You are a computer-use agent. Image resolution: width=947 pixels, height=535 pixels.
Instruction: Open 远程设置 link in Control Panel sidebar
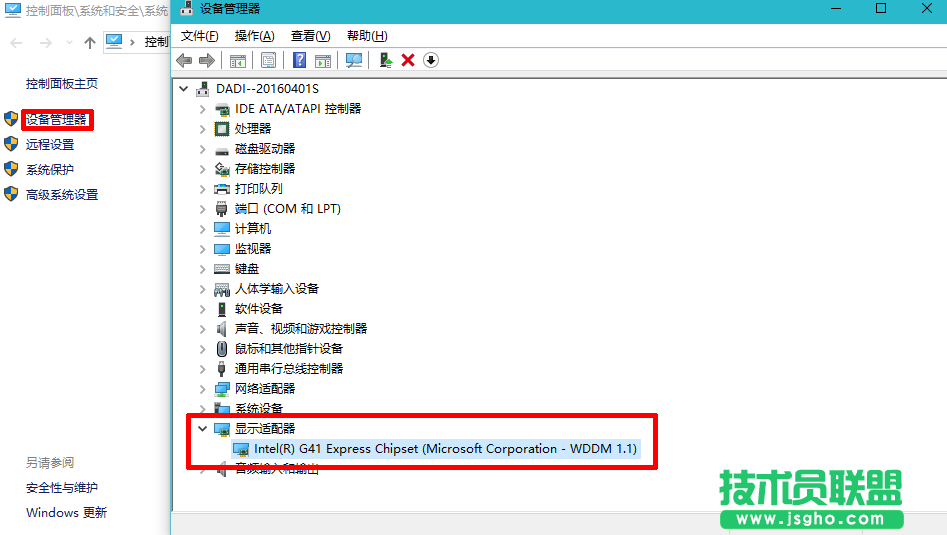pyautogui.click(x=50, y=144)
